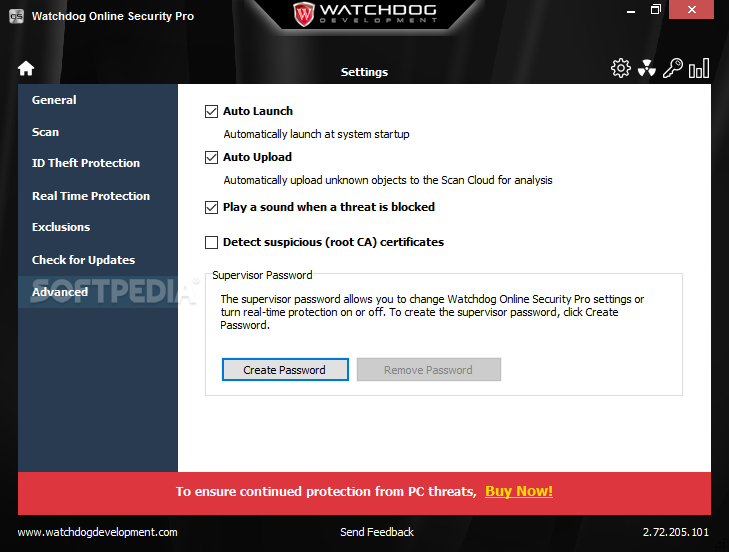Follow the Buy Now! link

[x=519, y=492]
